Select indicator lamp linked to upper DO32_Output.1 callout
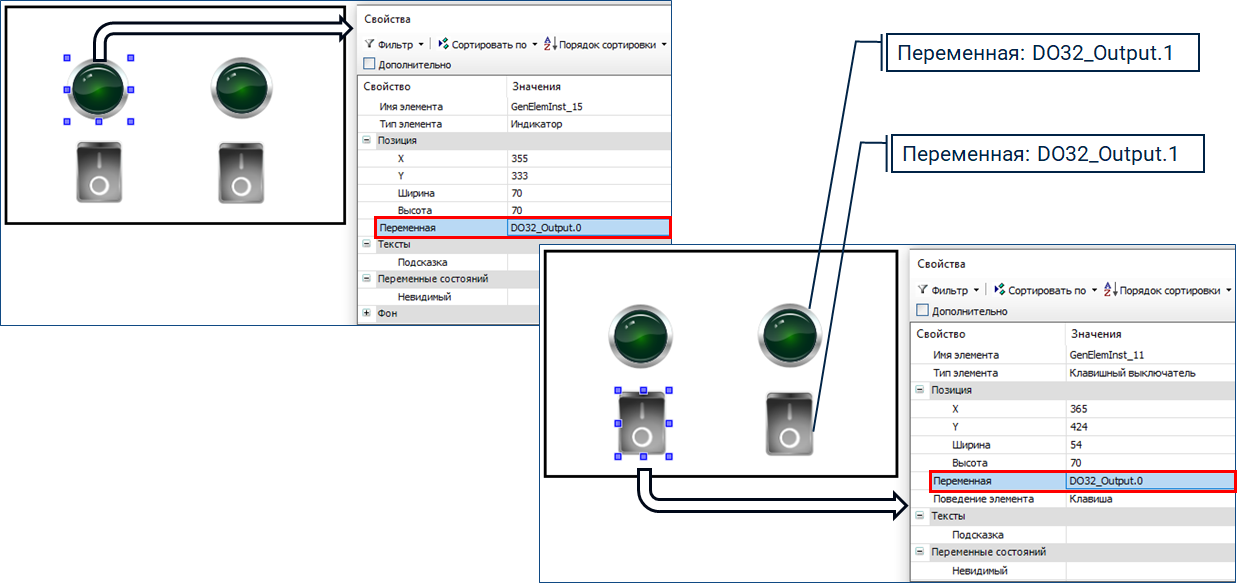Image resolution: width=1237 pixels, height=583 pixels. click(x=789, y=335)
